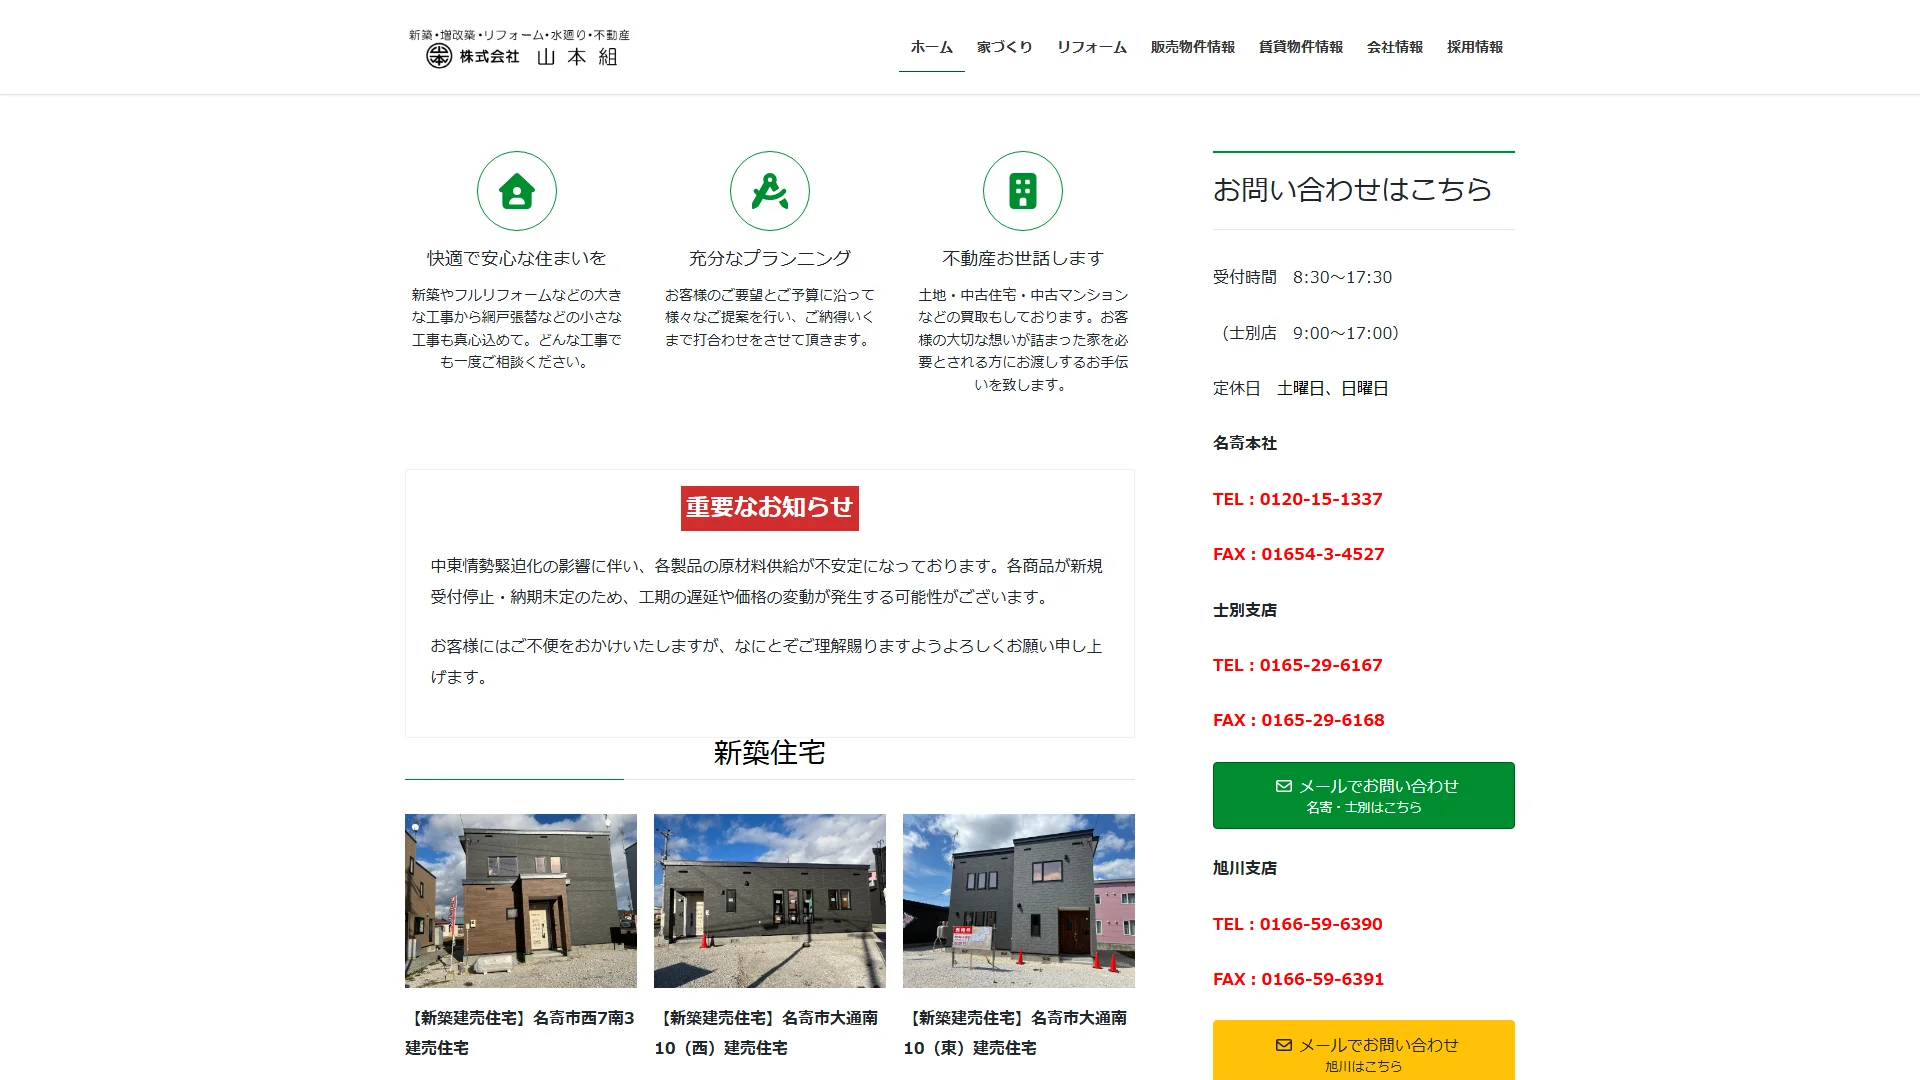Click the house icon above 快適で安心な住まいを
1920x1080 pixels.
(x=517, y=191)
